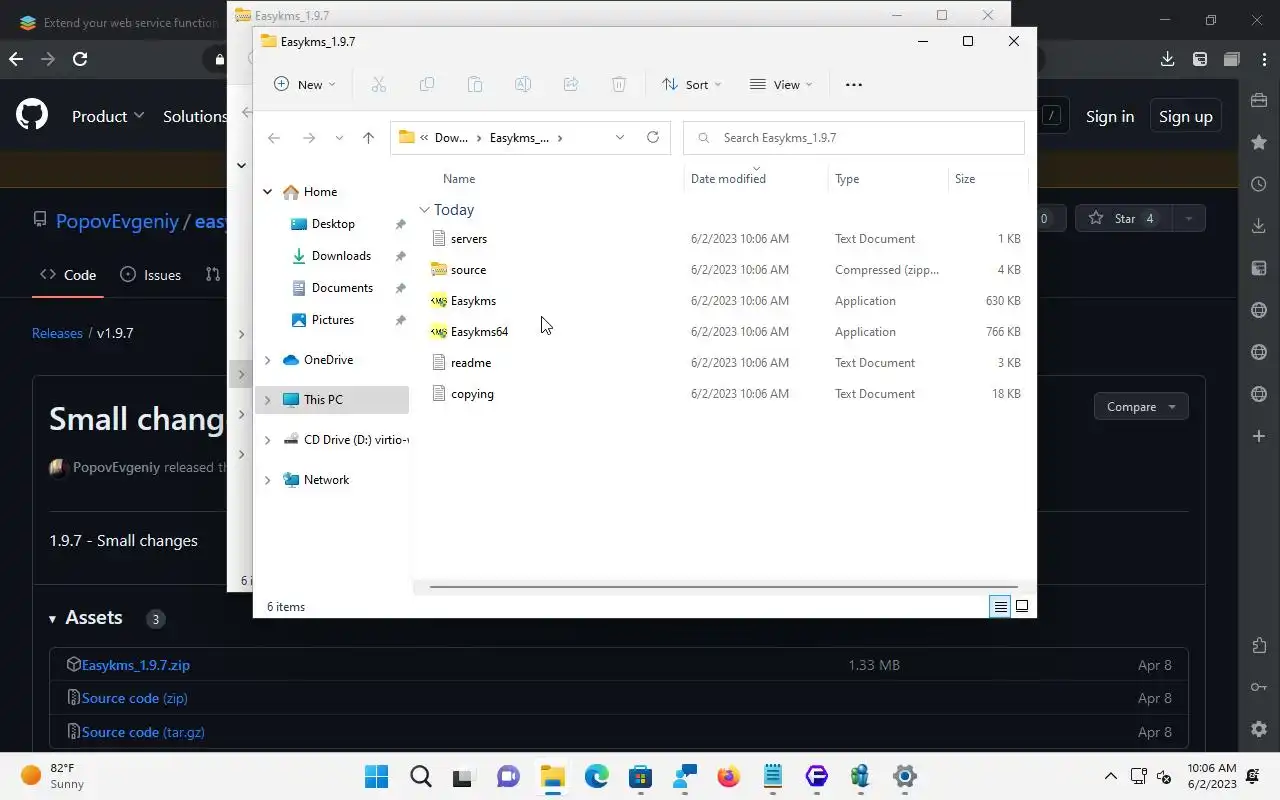Reload the browser page
1280x800 pixels.
tap(80, 59)
